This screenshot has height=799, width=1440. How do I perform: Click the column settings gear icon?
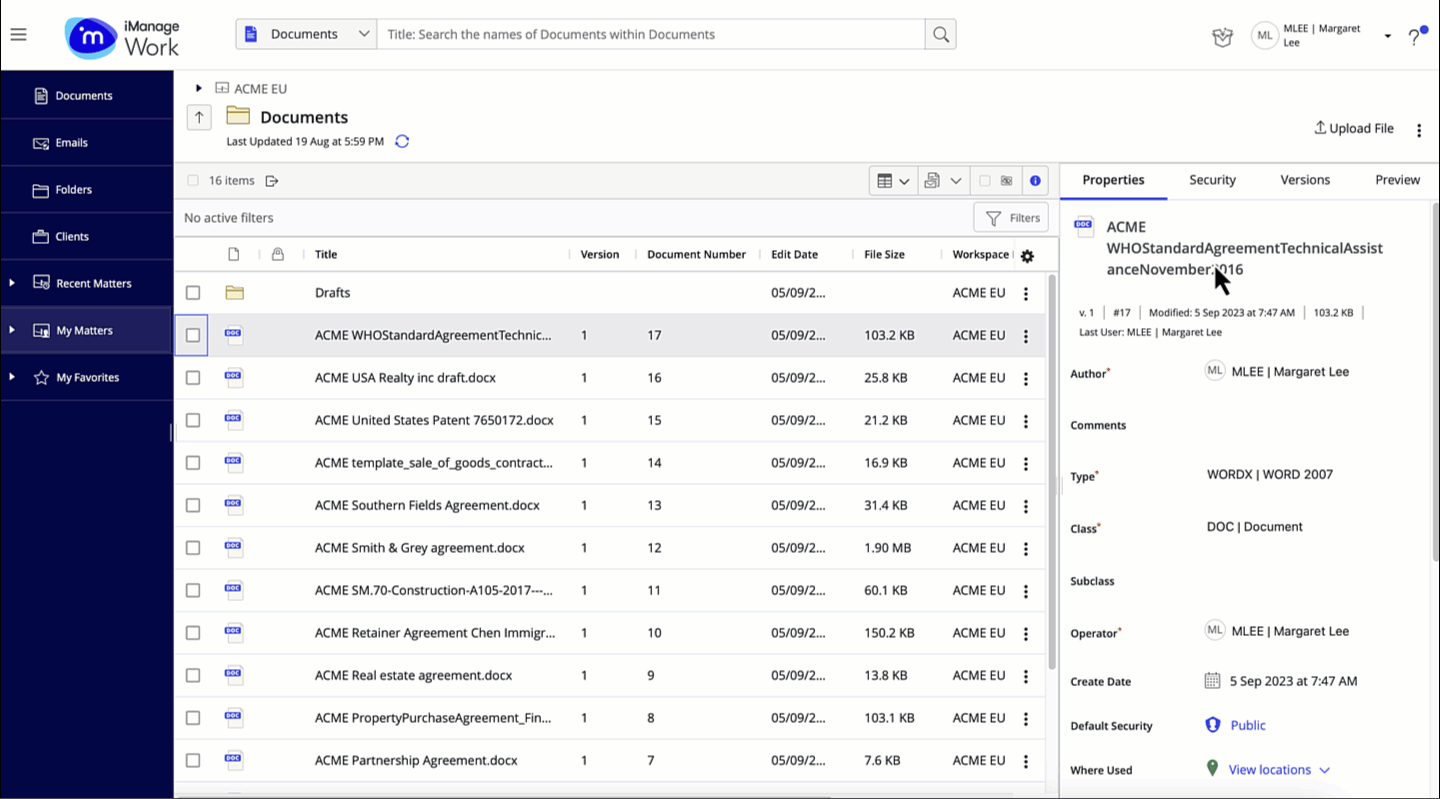[1027, 256]
